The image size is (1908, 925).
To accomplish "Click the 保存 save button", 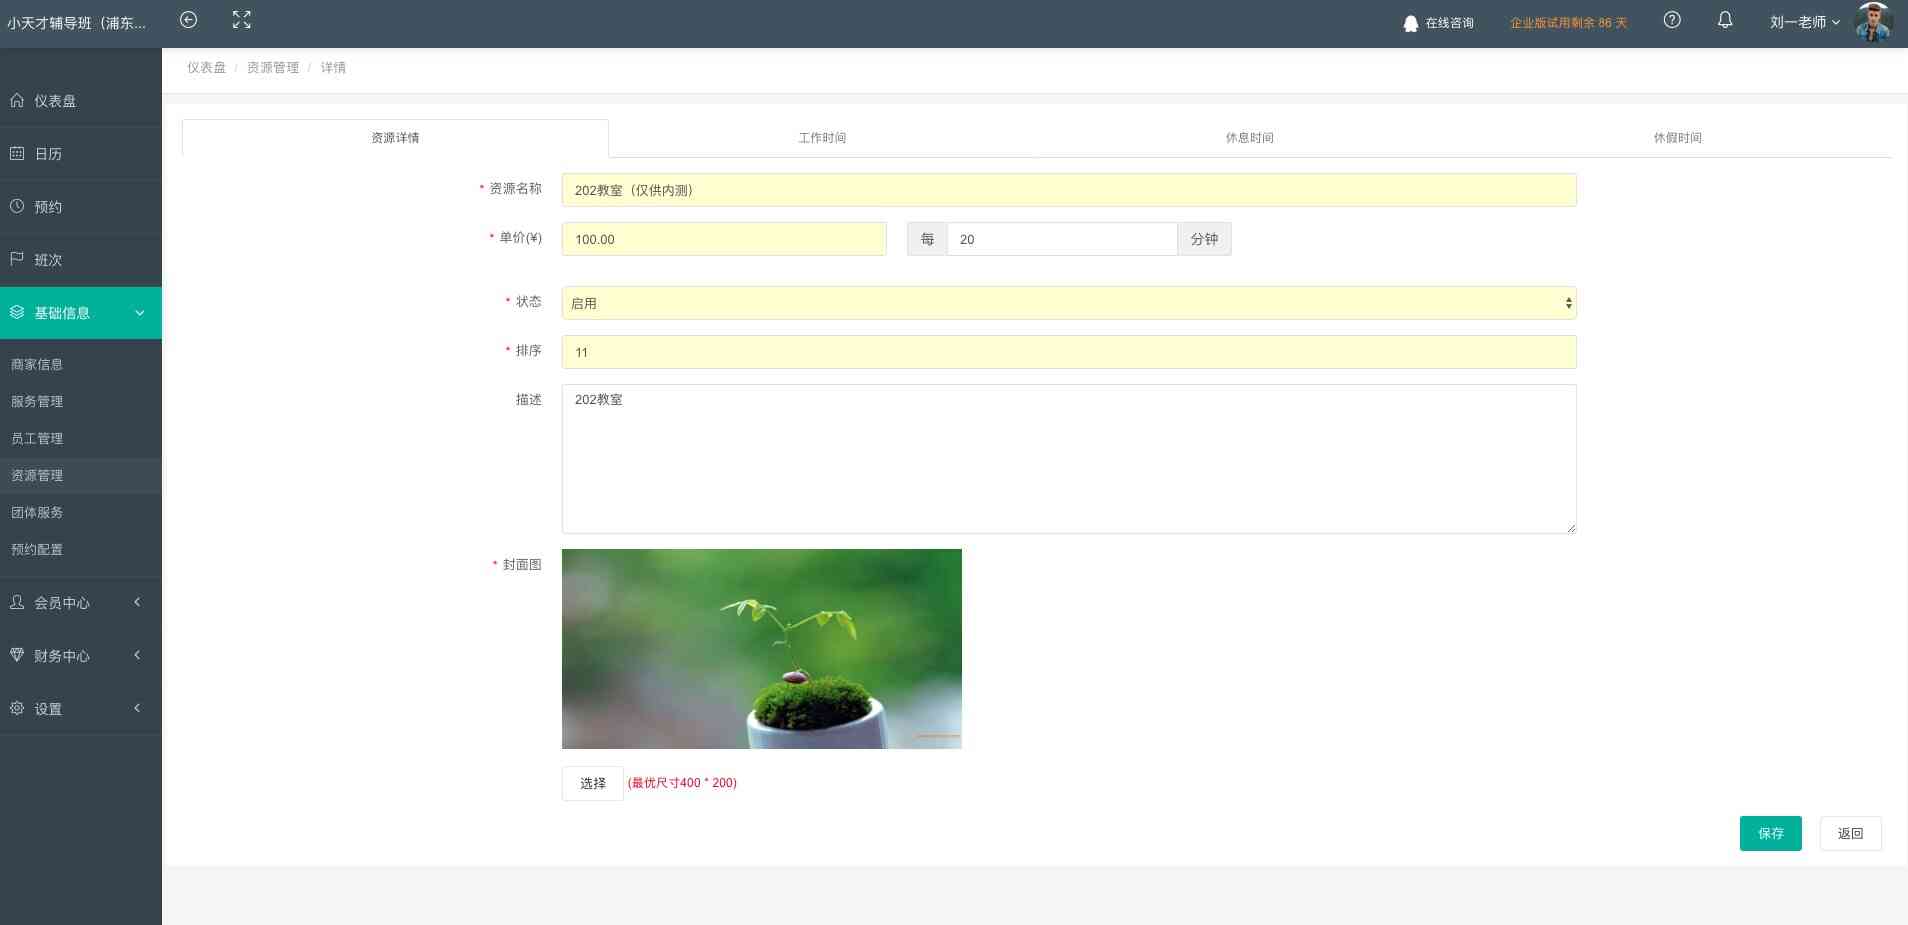I will (1770, 833).
